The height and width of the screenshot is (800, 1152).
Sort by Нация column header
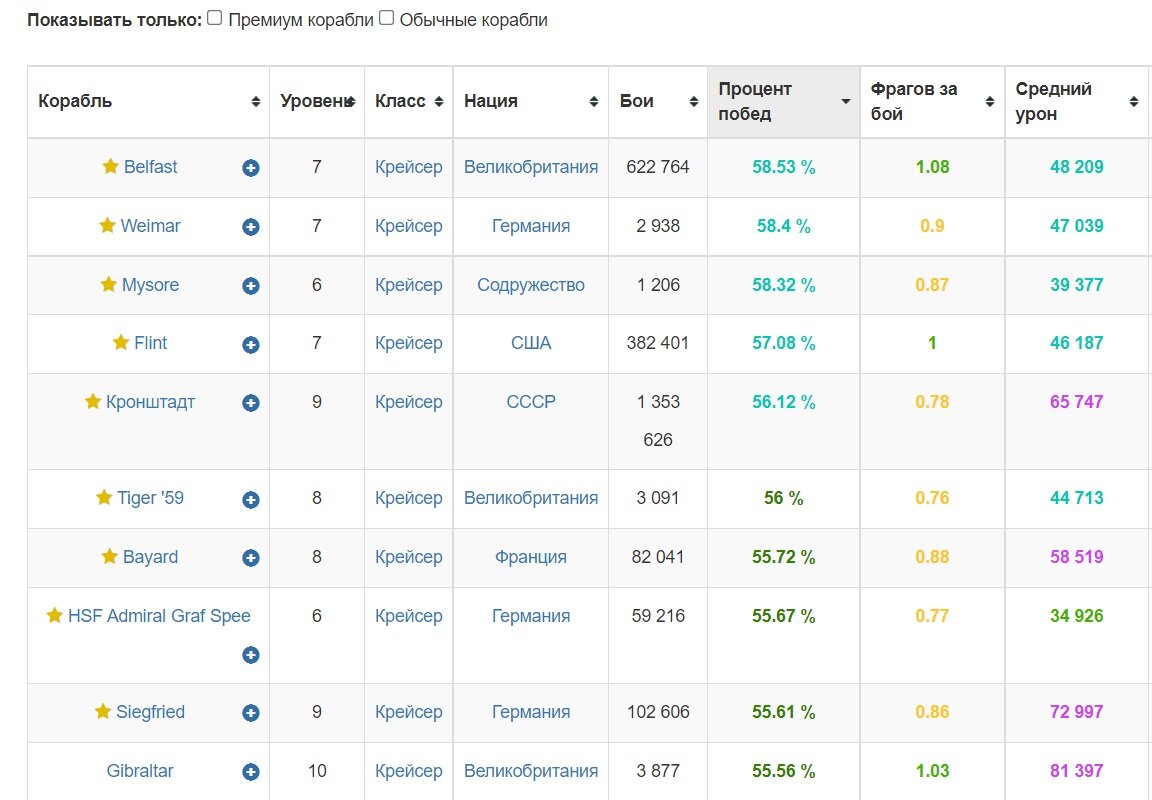(530, 101)
